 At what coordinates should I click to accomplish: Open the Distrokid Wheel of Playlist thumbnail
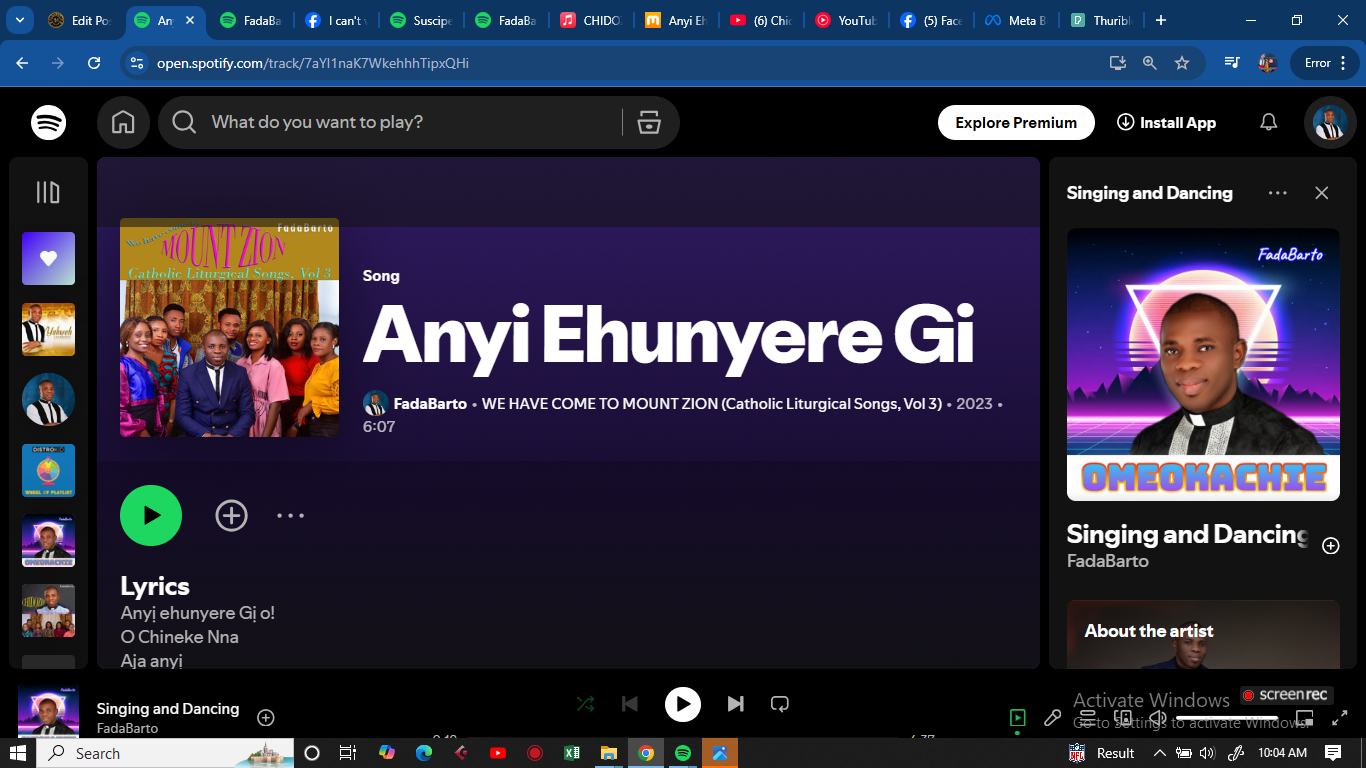coord(48,471)
